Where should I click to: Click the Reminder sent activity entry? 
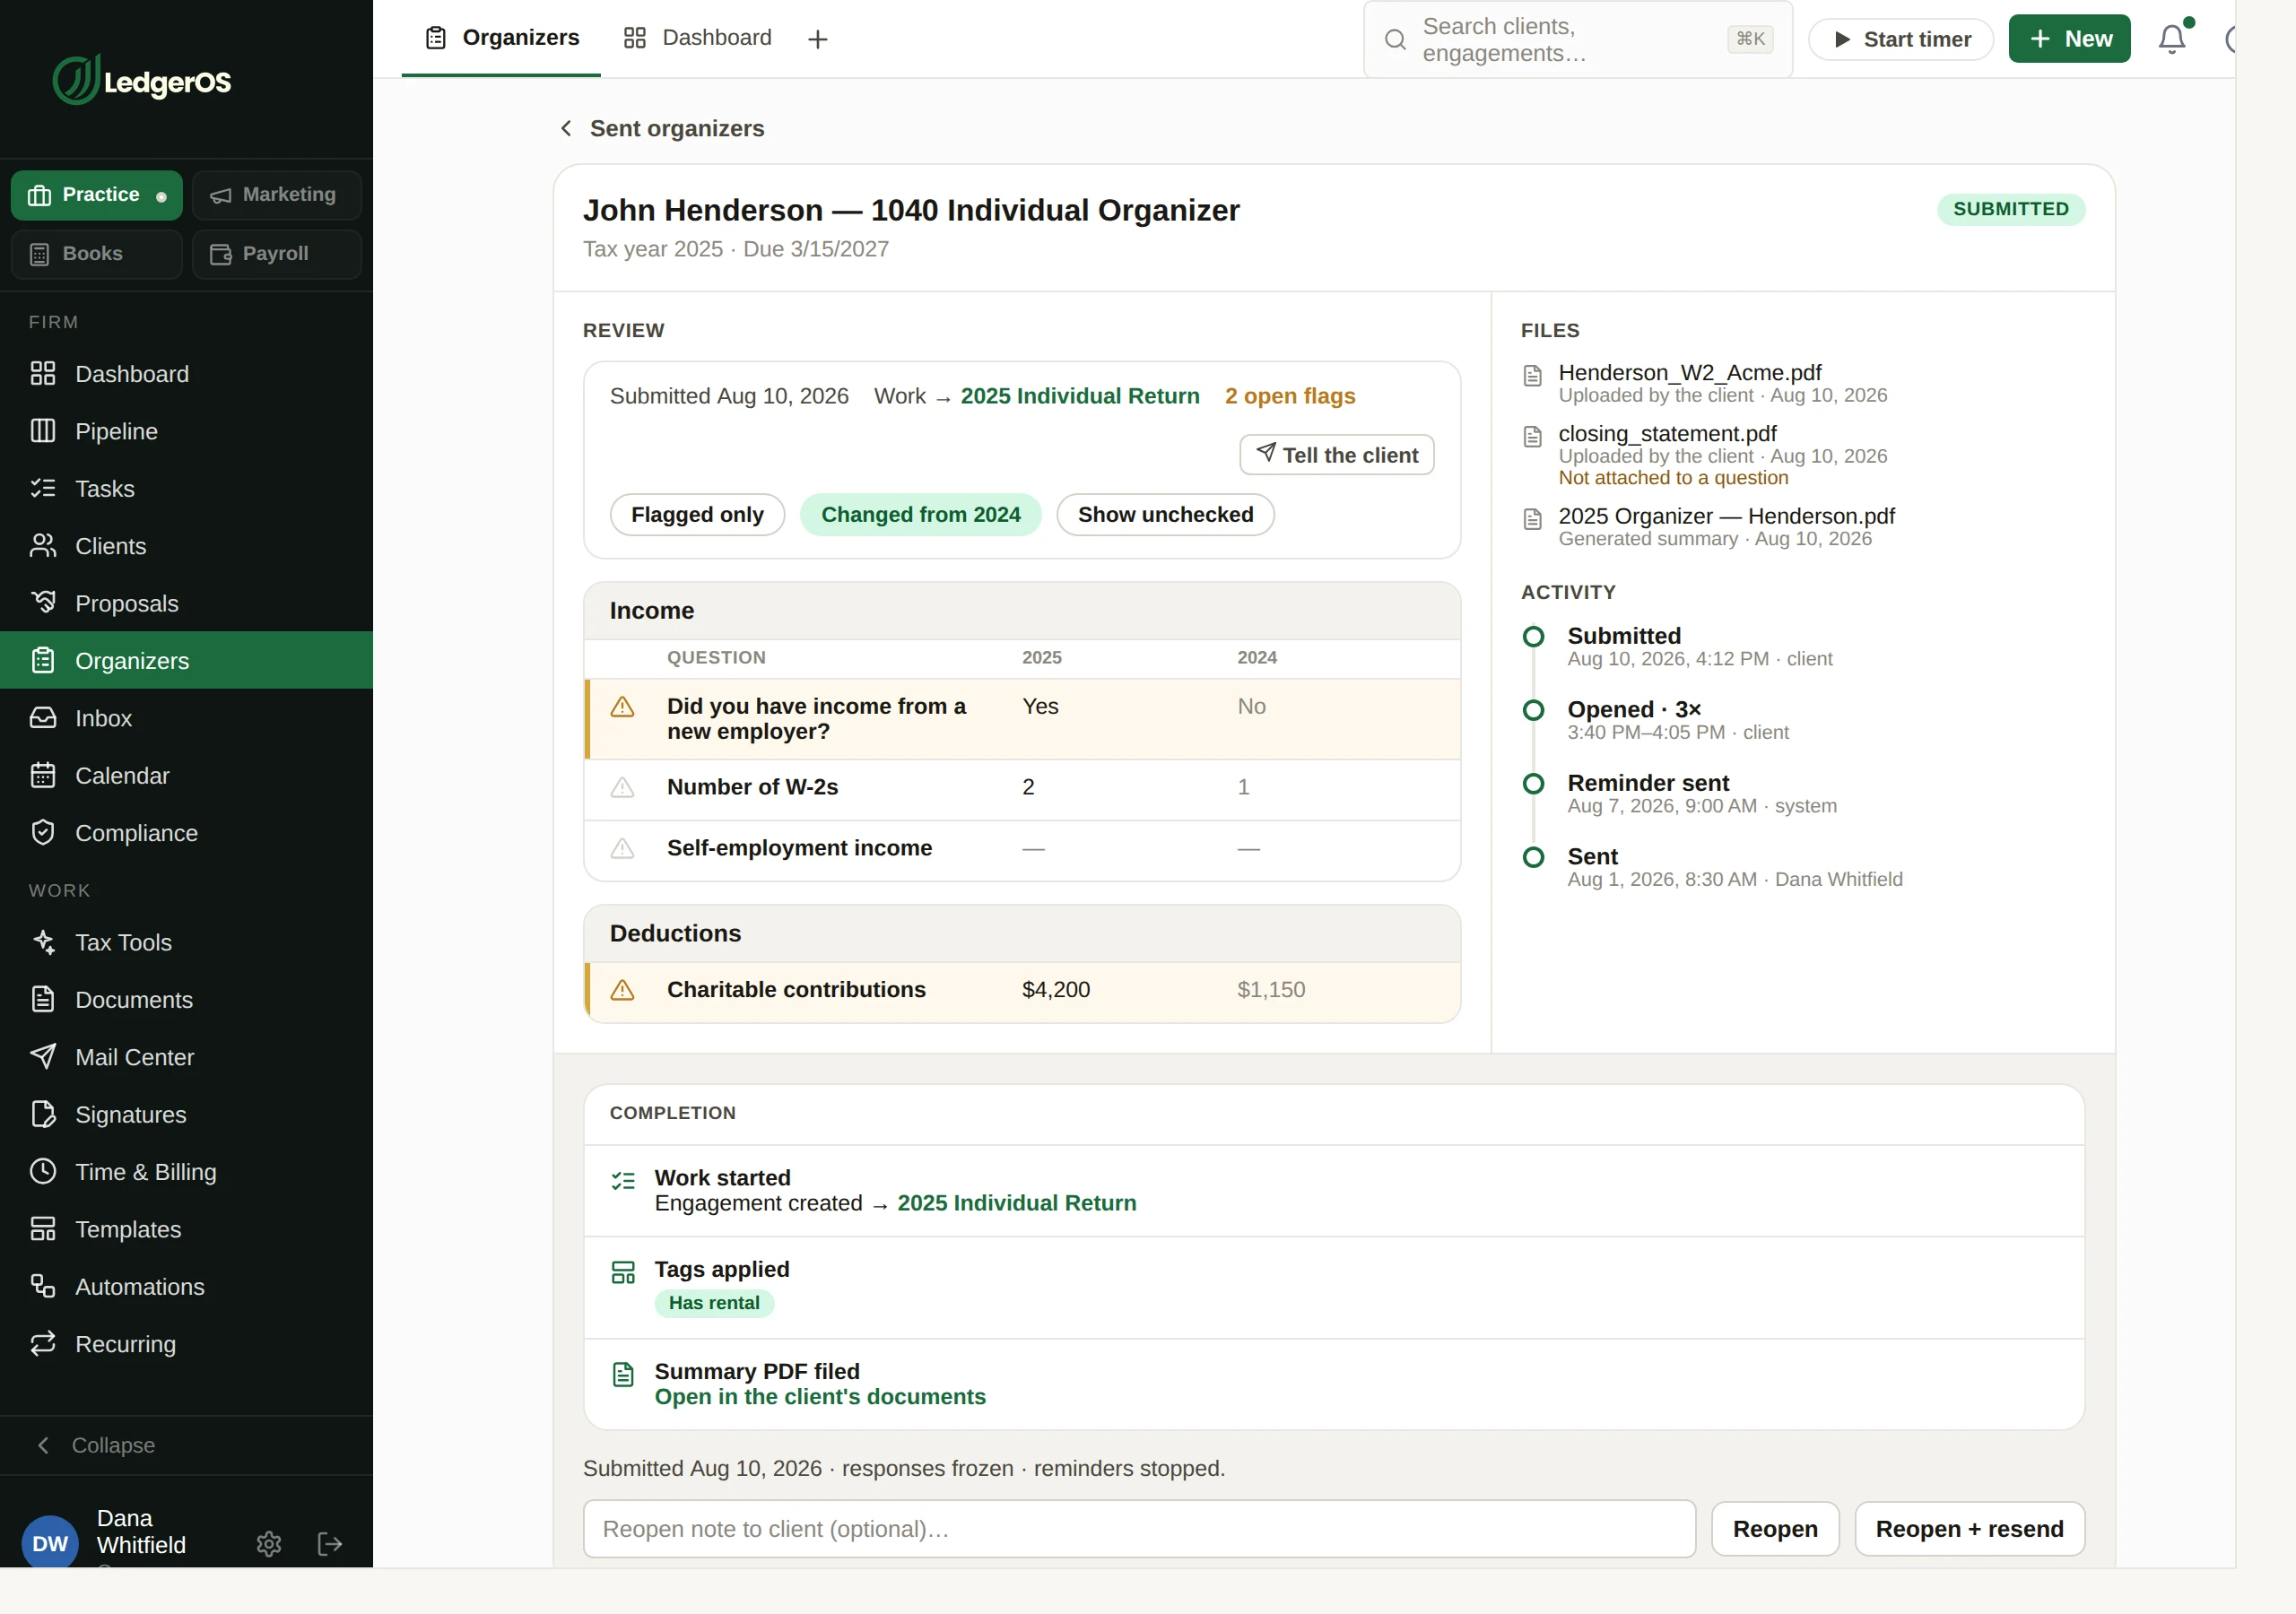[x=1701, y=793]
